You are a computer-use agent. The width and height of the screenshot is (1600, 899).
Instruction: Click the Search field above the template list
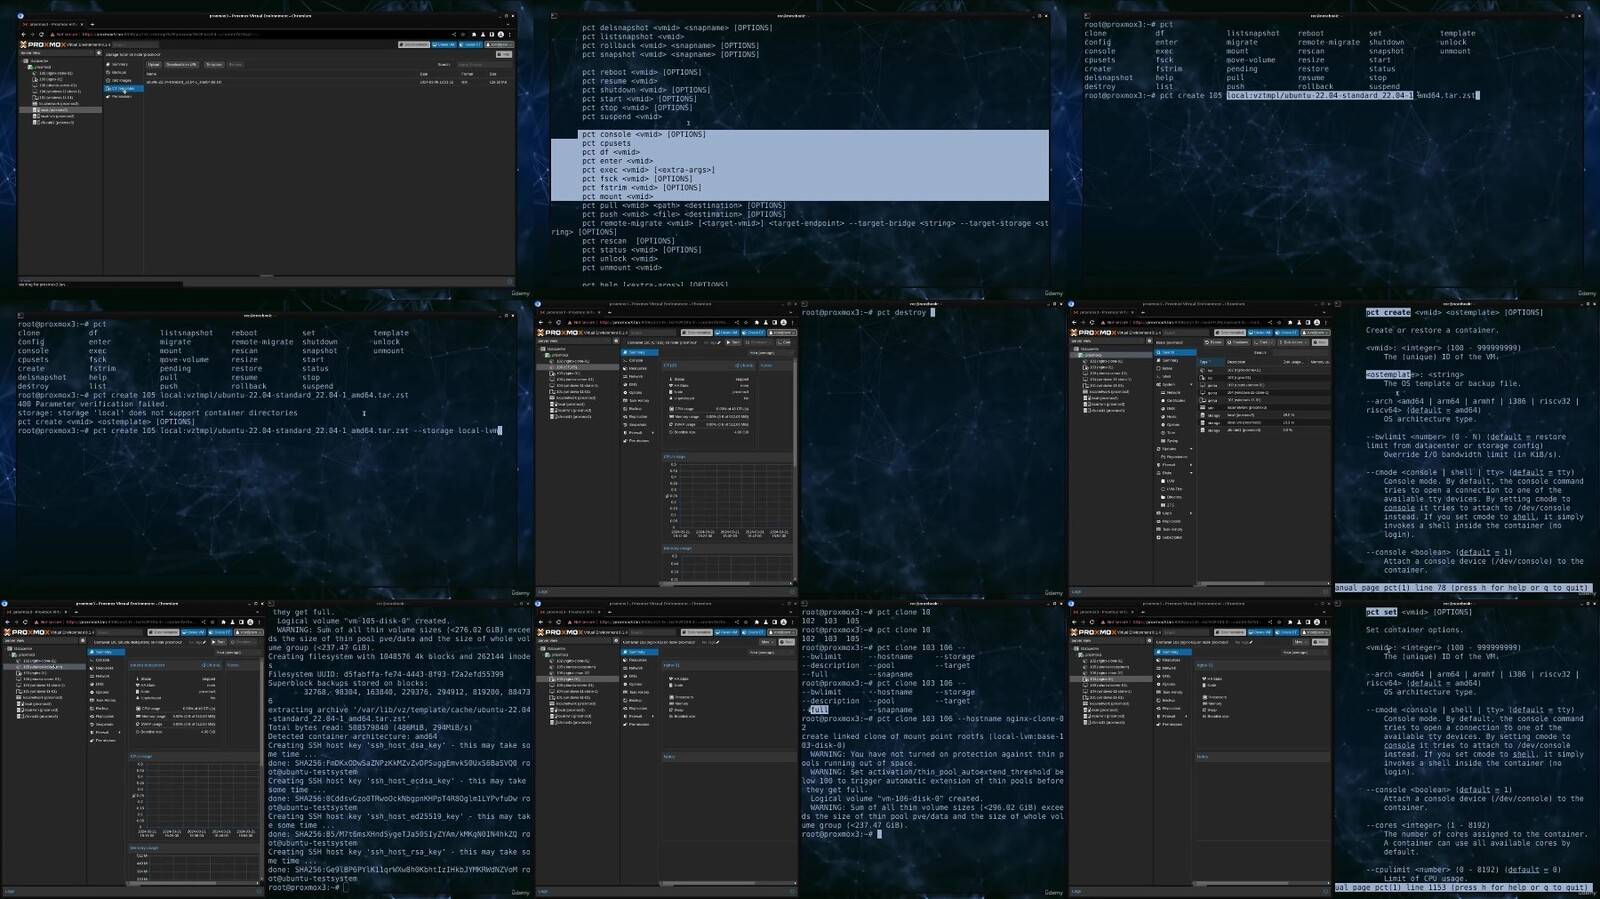tap(485, 65)
